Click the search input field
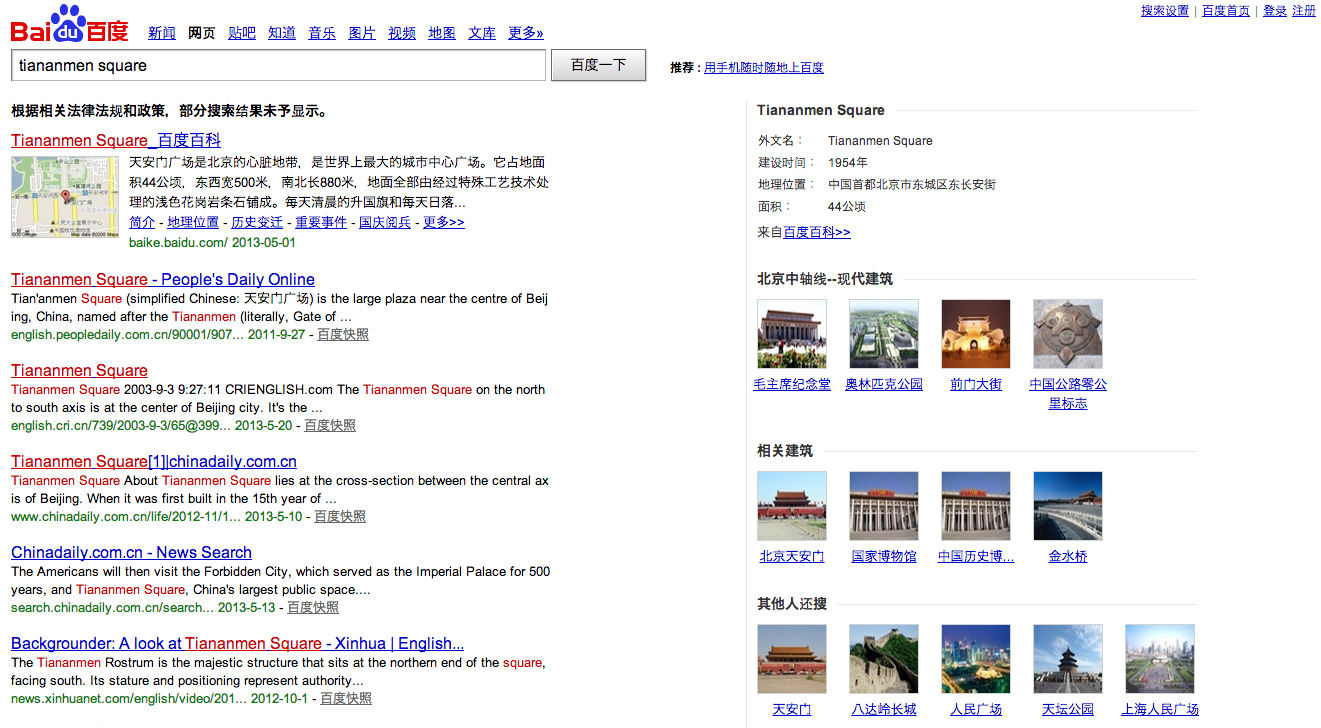 click(x=278, y=66)
